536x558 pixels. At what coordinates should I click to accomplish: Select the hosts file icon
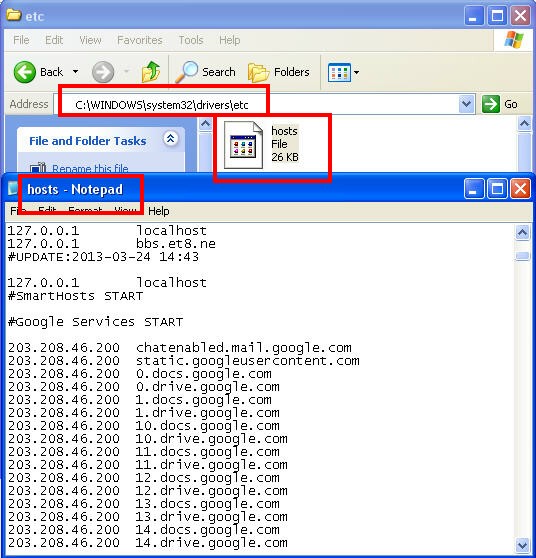(243, 145)
